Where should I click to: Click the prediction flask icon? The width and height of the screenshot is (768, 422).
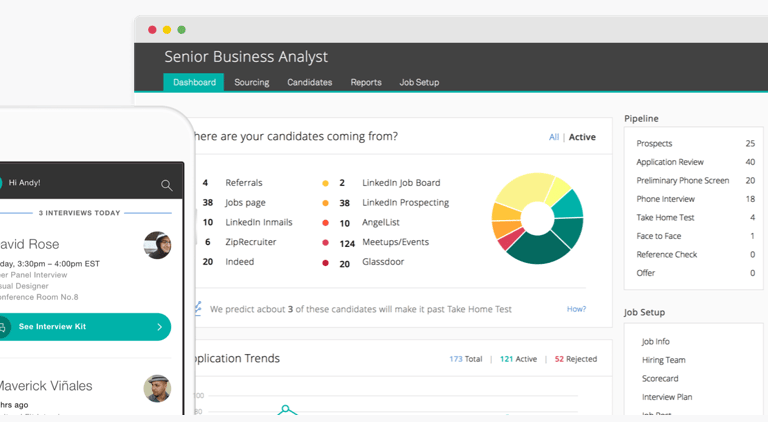(x=198, y=309)
